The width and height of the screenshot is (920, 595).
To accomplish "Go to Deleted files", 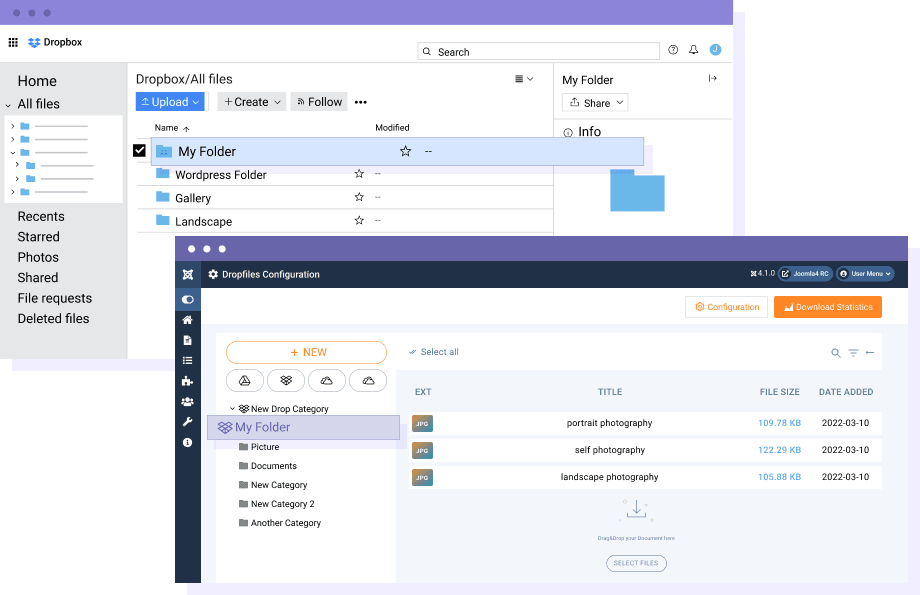I will (x=53, y=319).
